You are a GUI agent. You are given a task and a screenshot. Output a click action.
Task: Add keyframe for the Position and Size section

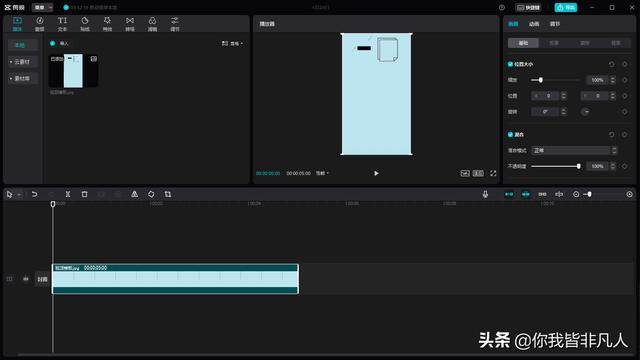point(624,64)
